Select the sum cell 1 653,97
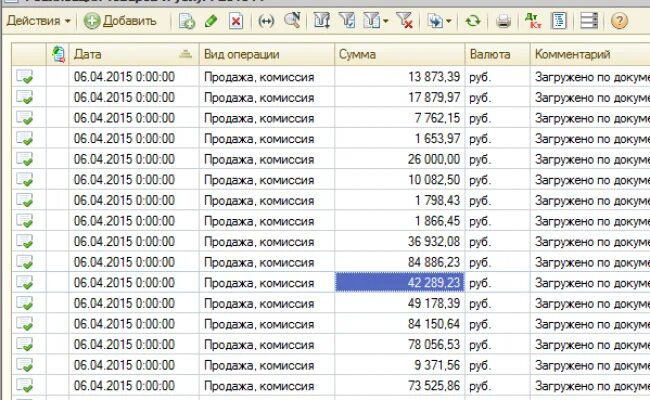 tap(400, 138)
